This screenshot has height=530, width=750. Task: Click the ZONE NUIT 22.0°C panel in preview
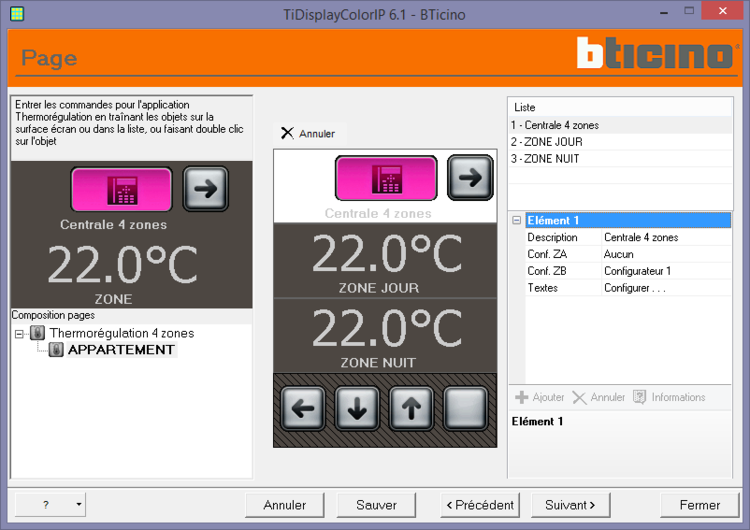coord(385,336)
